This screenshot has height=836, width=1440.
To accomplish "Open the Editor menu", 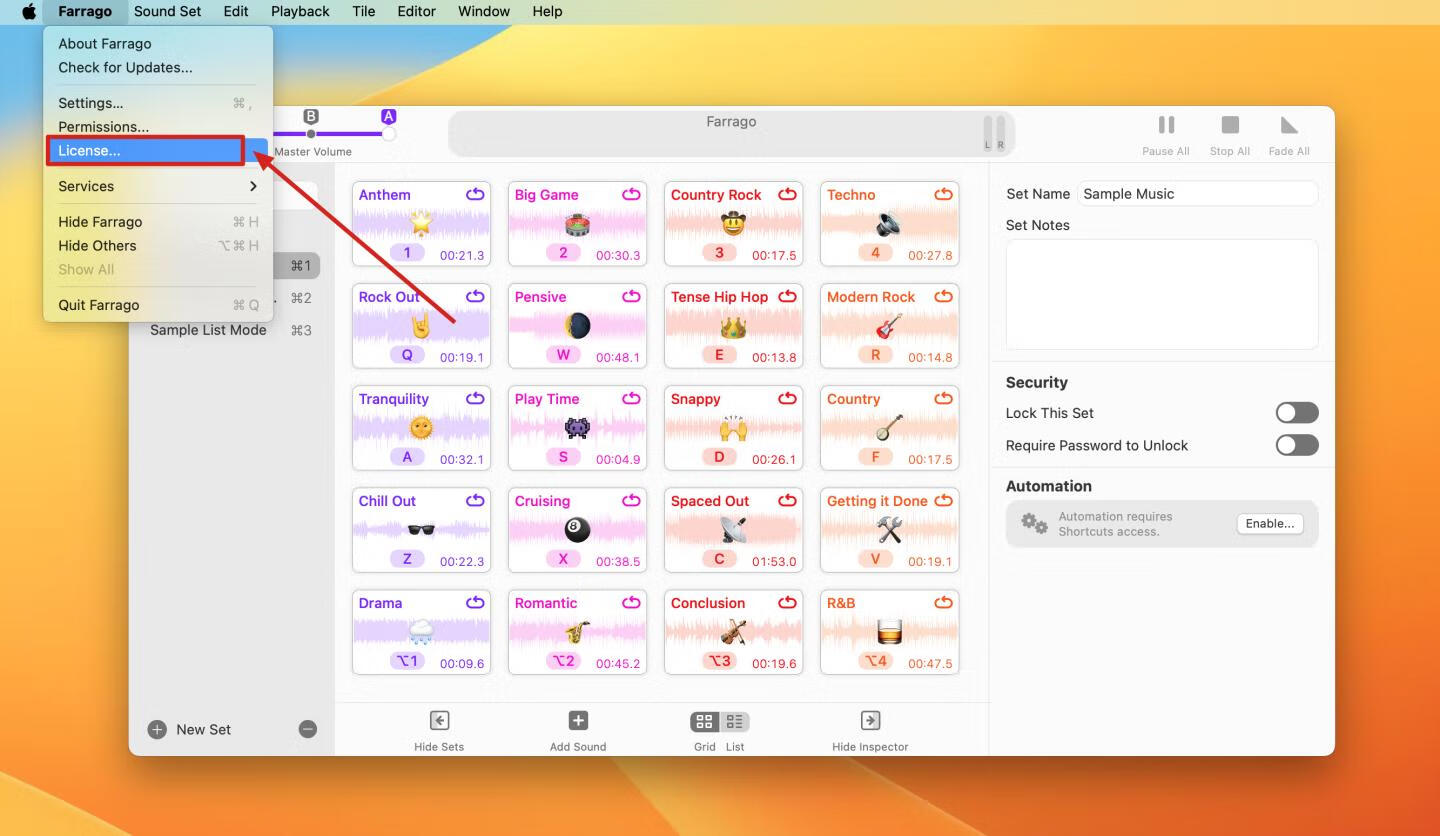I will pyautogui.click(x=416, y=12).
